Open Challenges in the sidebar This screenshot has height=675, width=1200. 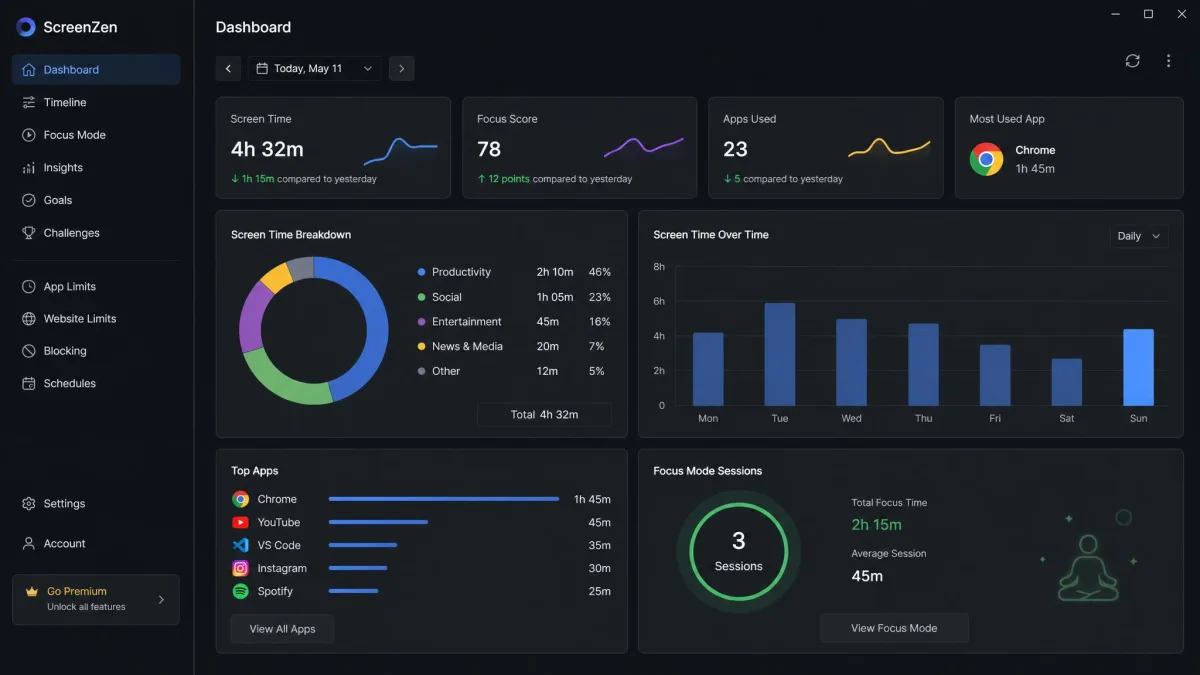pos(96,233)
